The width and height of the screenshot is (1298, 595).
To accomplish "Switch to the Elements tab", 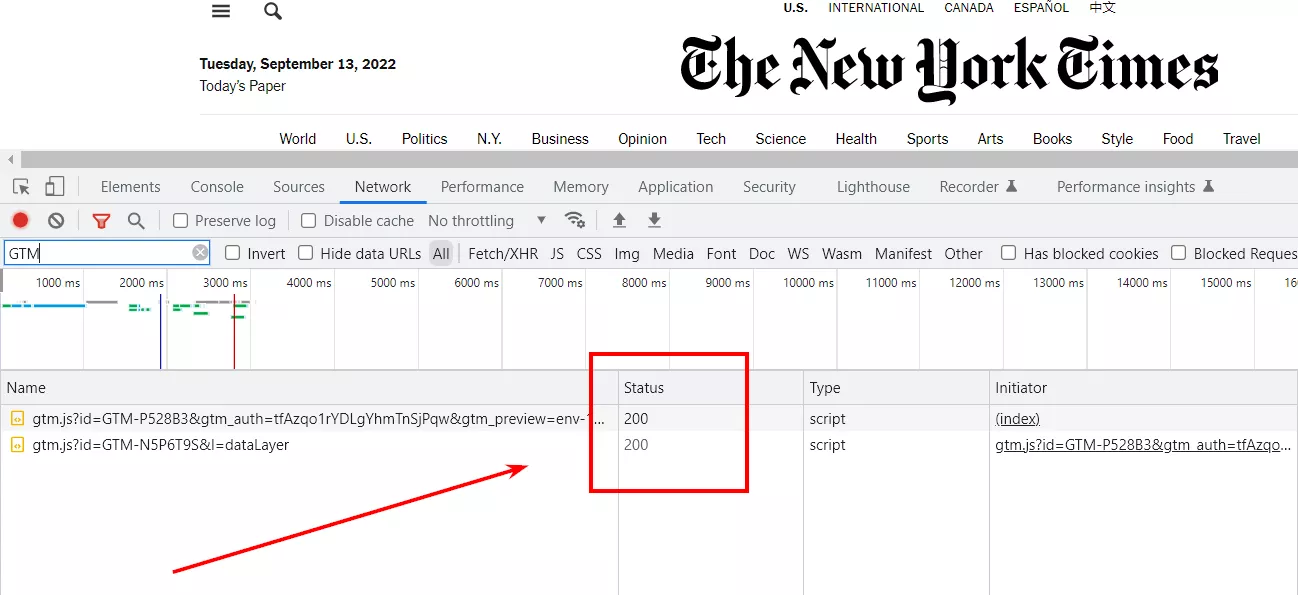I will point(130,187).
